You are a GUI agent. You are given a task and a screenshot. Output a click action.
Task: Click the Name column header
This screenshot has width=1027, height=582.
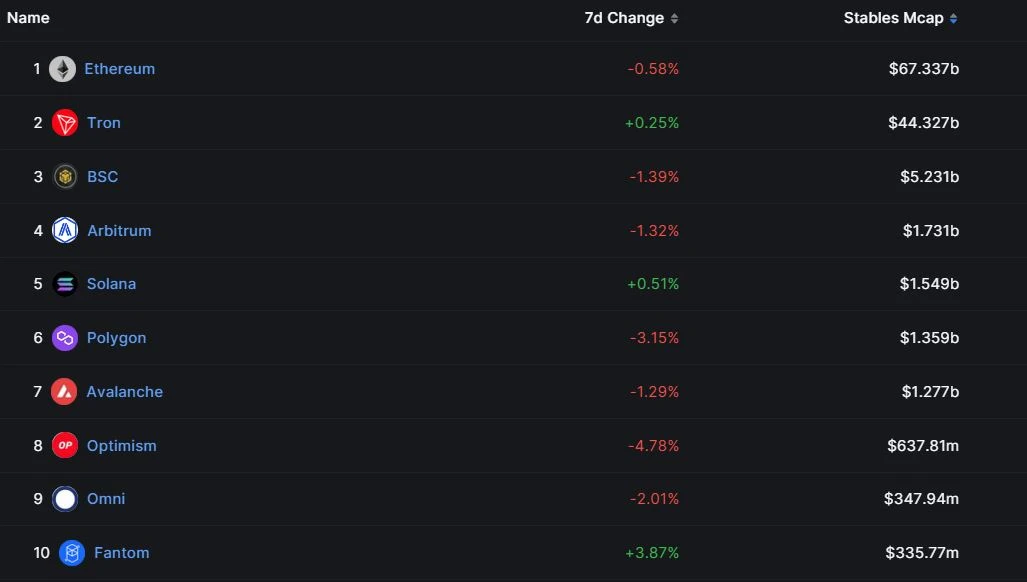click(x=28, y=18)
